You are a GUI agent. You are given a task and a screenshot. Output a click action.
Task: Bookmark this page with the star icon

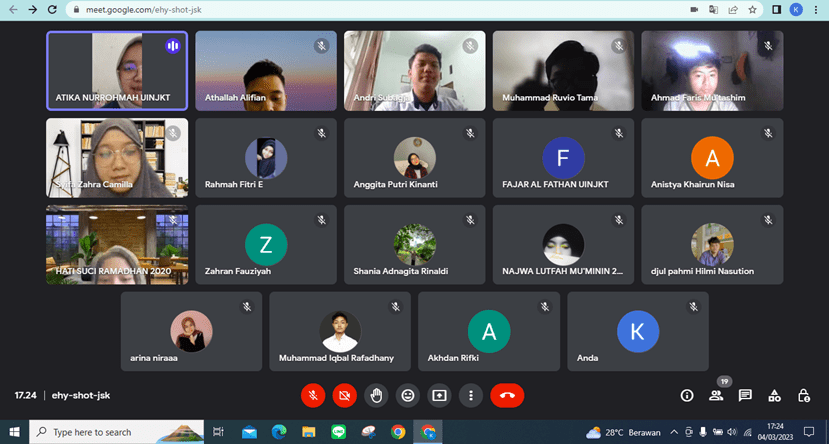[x=752, y=9]
